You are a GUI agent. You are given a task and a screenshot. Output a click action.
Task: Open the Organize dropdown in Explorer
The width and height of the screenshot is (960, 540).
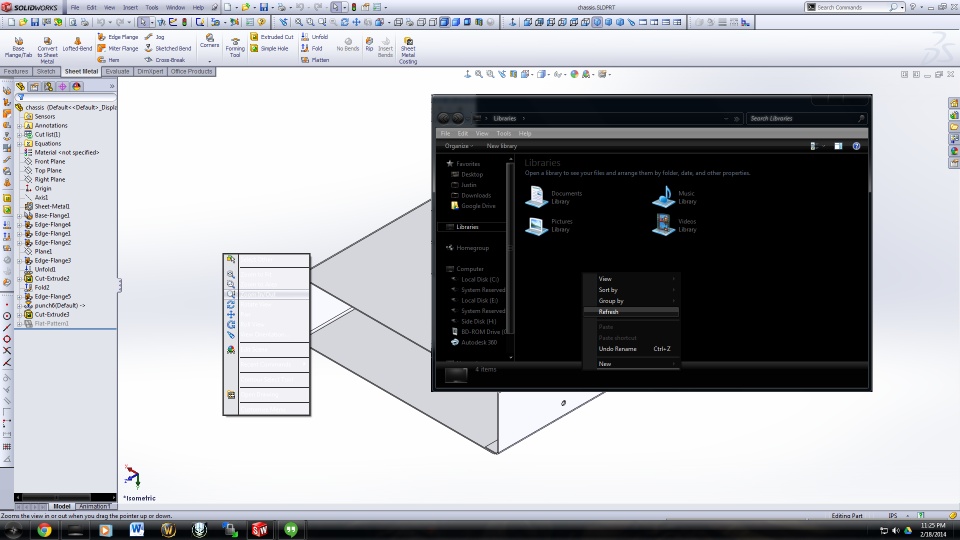(459, 146)
